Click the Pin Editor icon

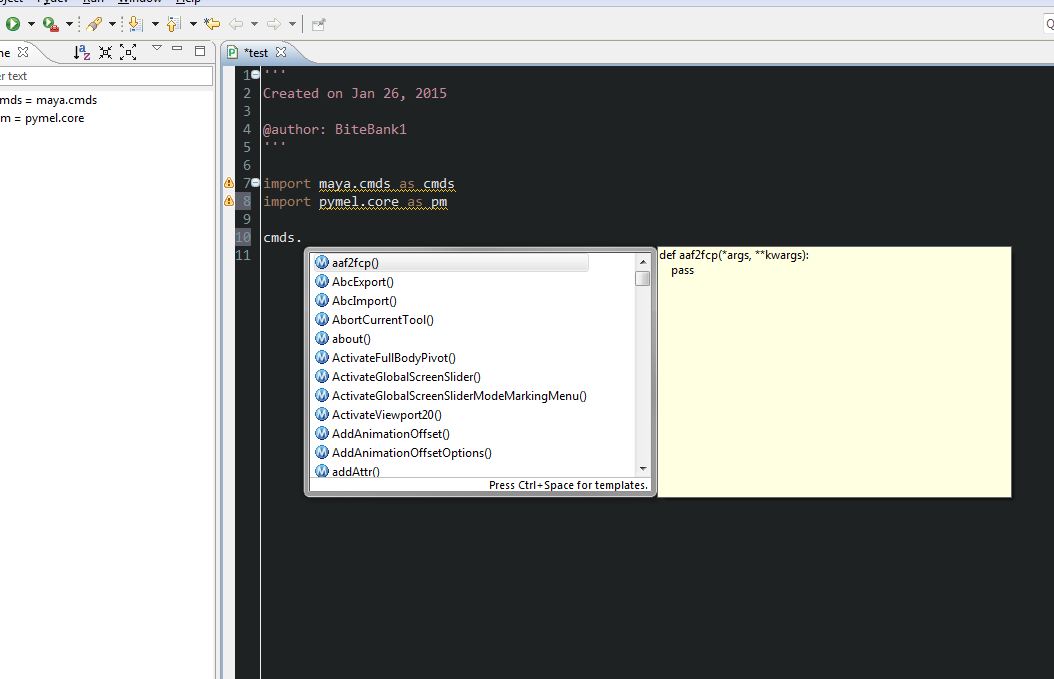319,25
